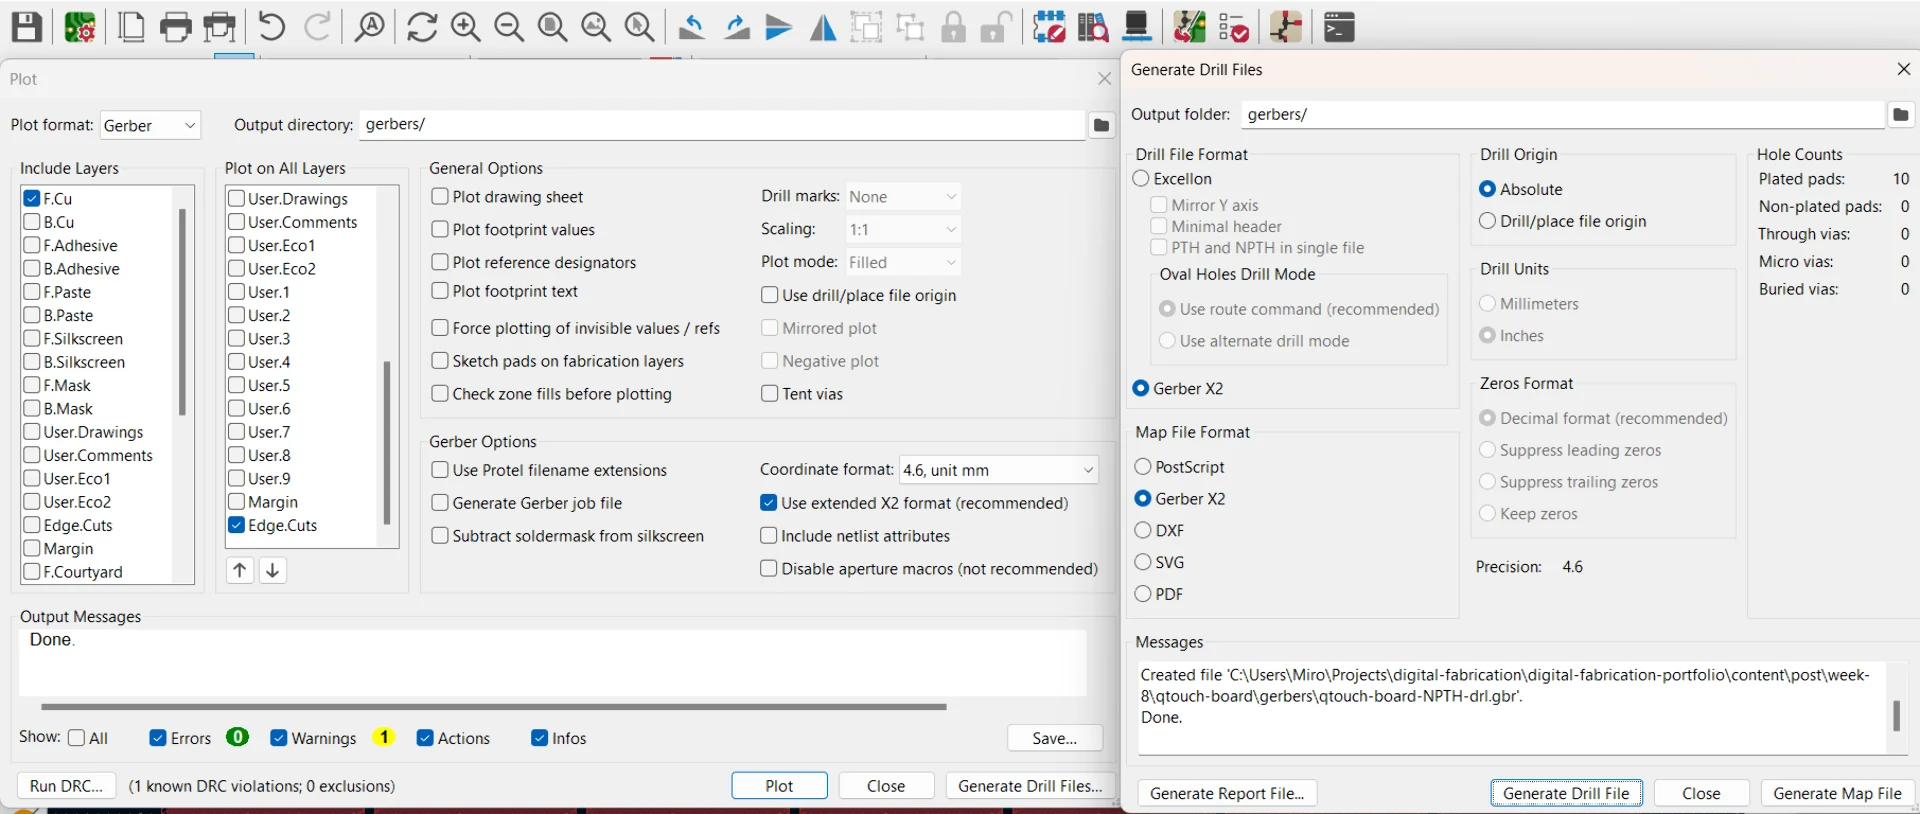Expand the Coordinate format dropdown
1920x814 pixels.
point(998,470)
